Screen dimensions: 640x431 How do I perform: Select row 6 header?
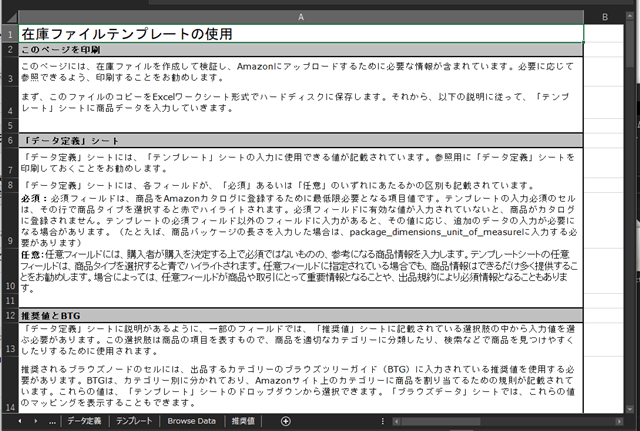coord(9,140)
